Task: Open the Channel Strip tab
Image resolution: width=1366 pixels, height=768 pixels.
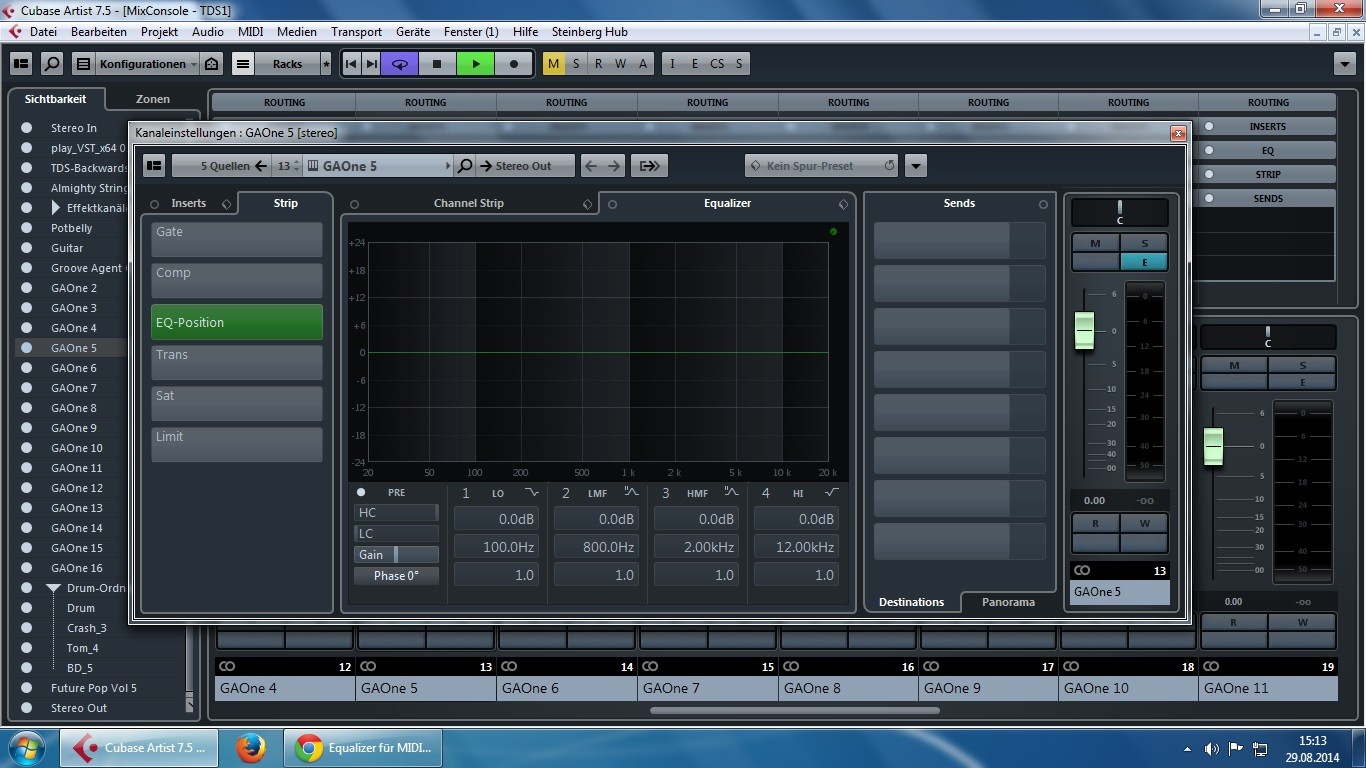Action: [469, 203]
